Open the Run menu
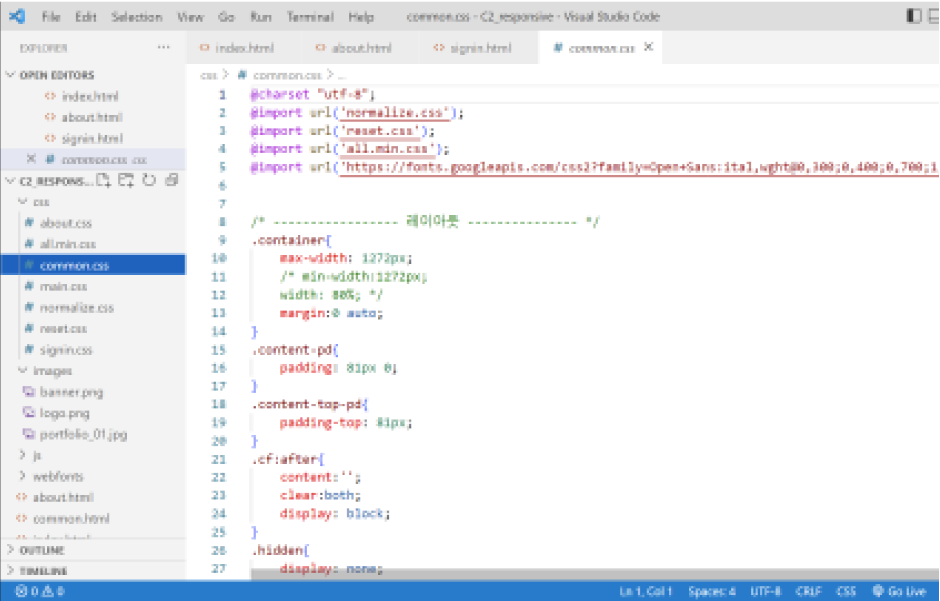 [x=261, y=17]
